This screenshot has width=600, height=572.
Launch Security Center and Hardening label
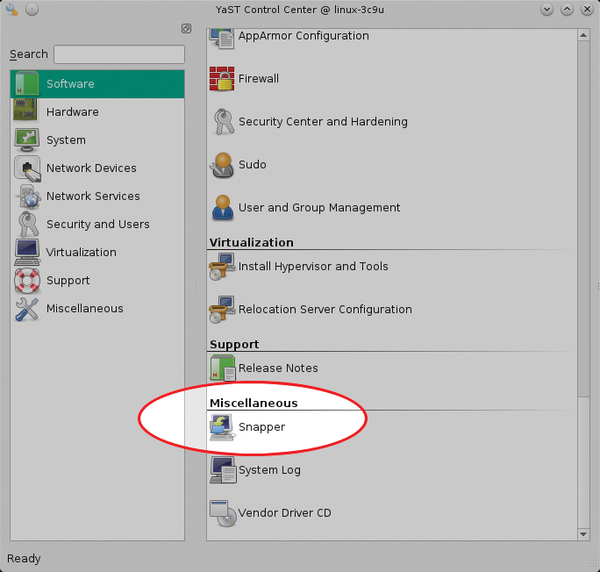pos(323,122)
